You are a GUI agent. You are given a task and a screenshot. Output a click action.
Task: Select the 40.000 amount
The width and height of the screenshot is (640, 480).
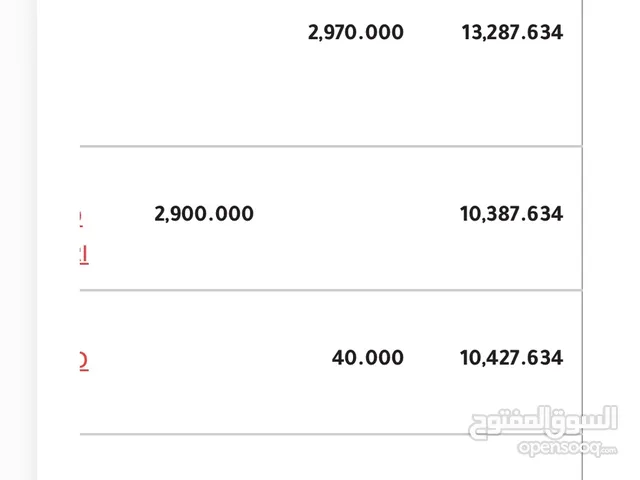click(x=367, y=358)
